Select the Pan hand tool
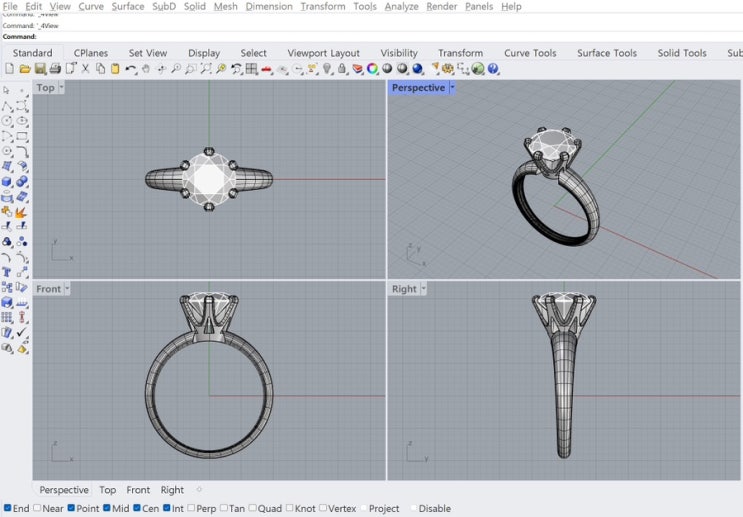The height and width of the screenshot is (517, 743). coord(146,69)
